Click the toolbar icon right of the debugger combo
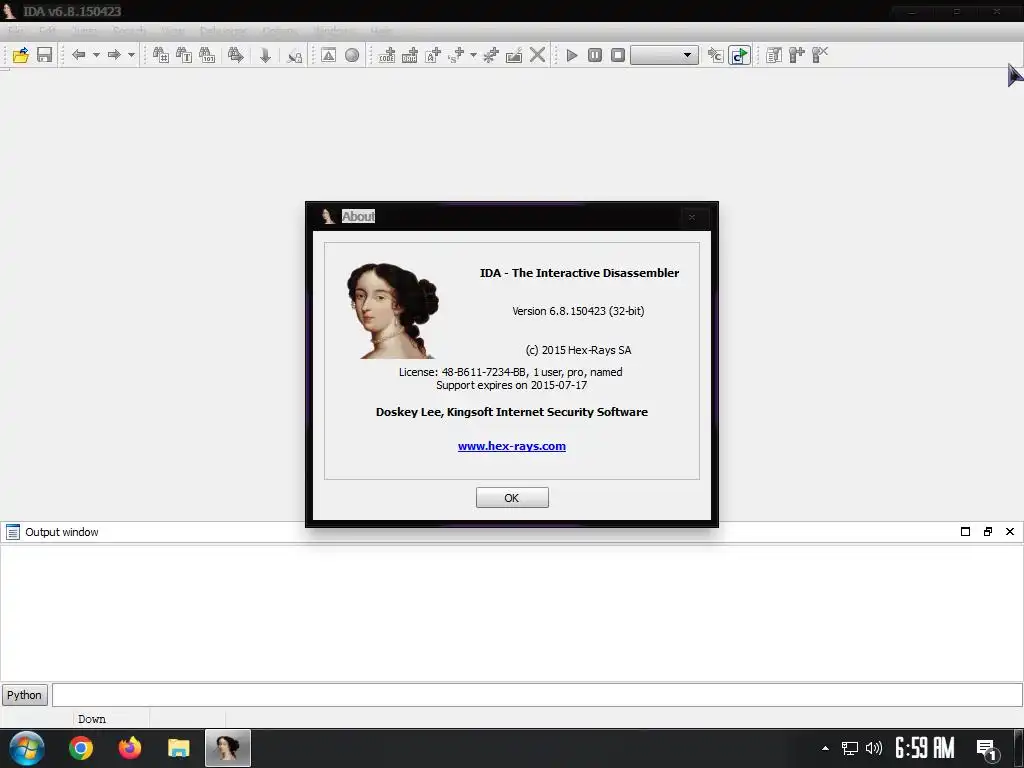 click(716, 56)
